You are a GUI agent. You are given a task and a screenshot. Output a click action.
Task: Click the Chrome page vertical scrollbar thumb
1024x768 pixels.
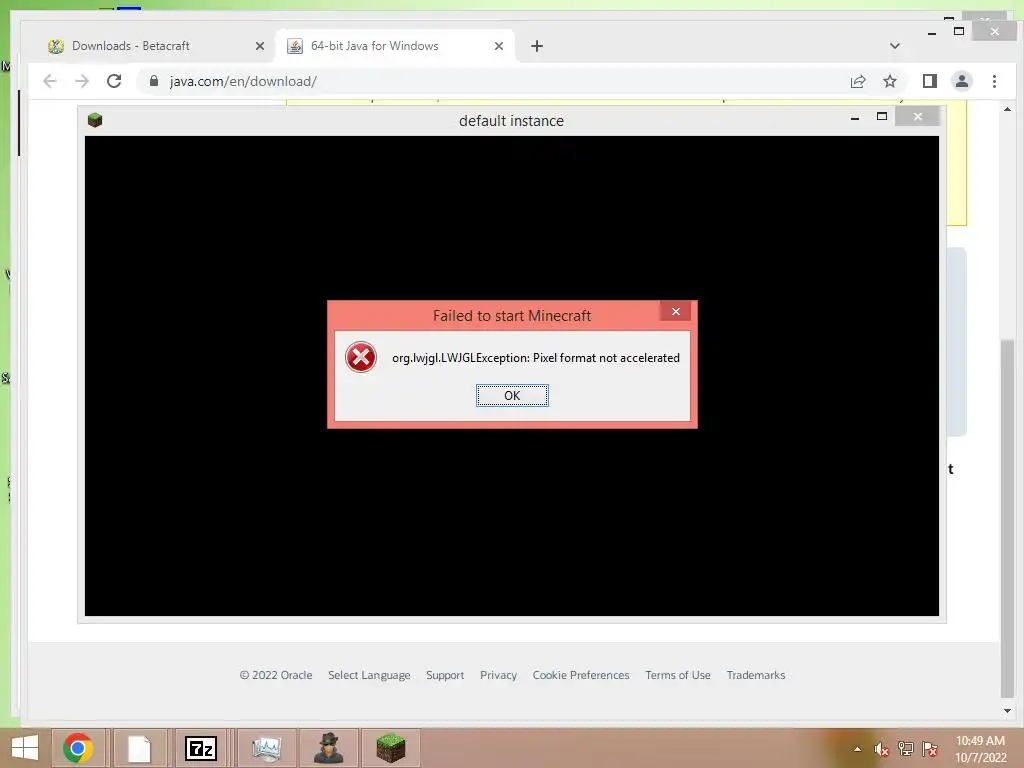point(1007,519)
